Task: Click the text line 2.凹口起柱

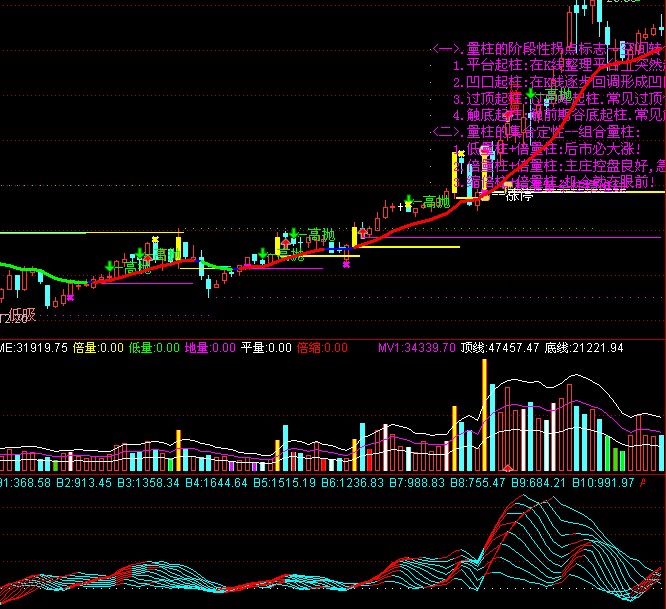Action: point(559,82)
